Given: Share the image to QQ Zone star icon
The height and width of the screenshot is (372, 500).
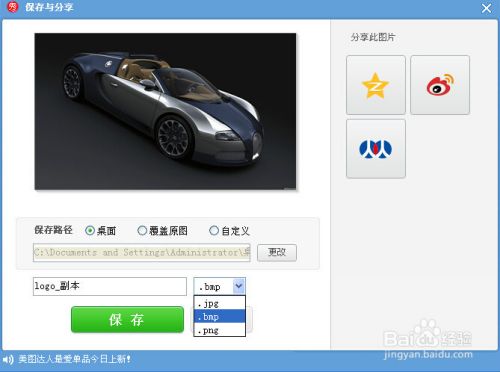Looking at the screenshot, I should [376, 85].
